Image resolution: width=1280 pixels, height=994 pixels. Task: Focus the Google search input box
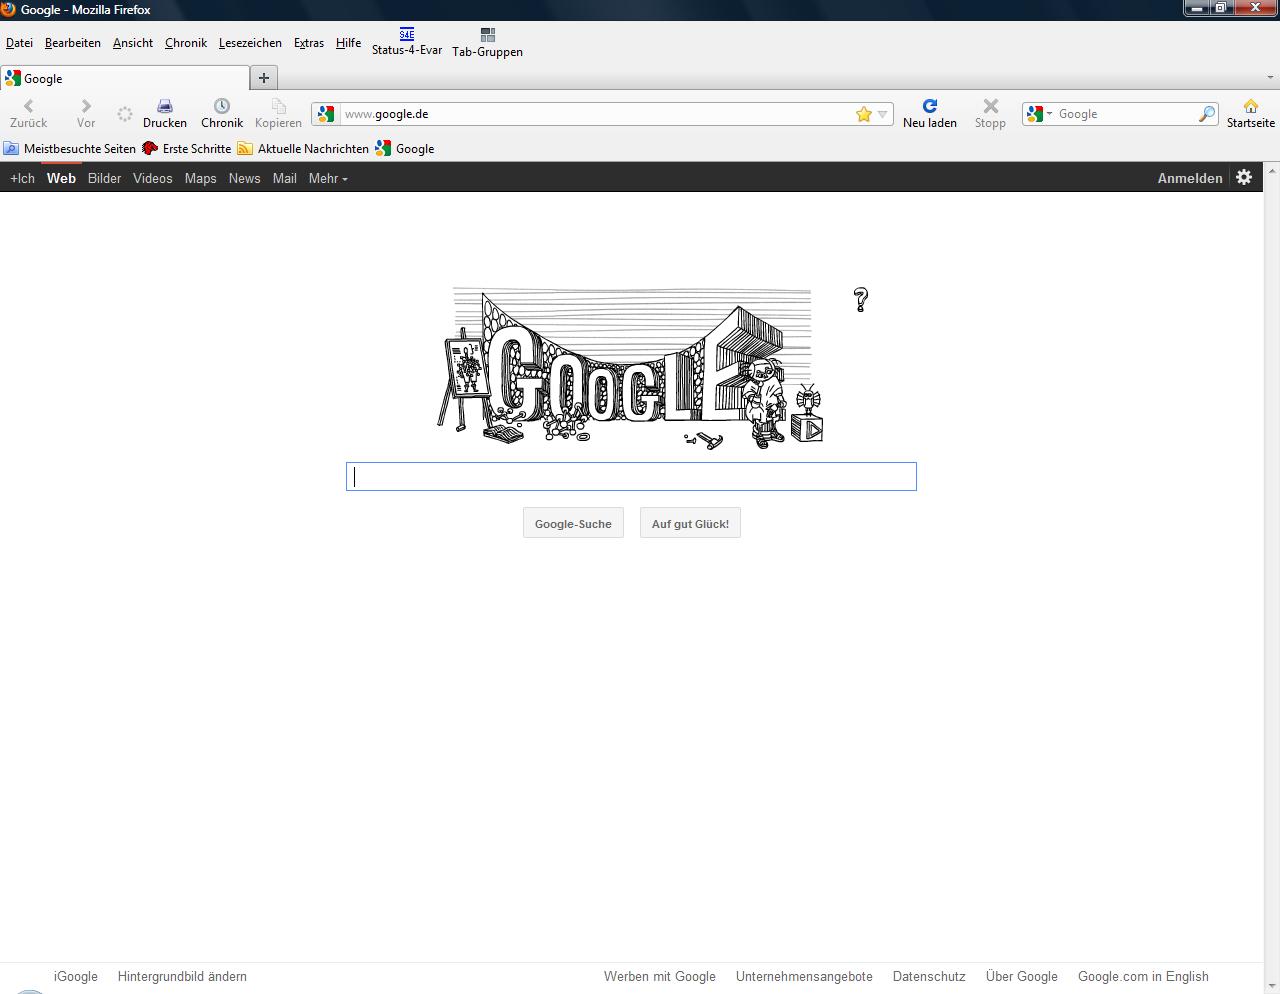pos(631,476)
